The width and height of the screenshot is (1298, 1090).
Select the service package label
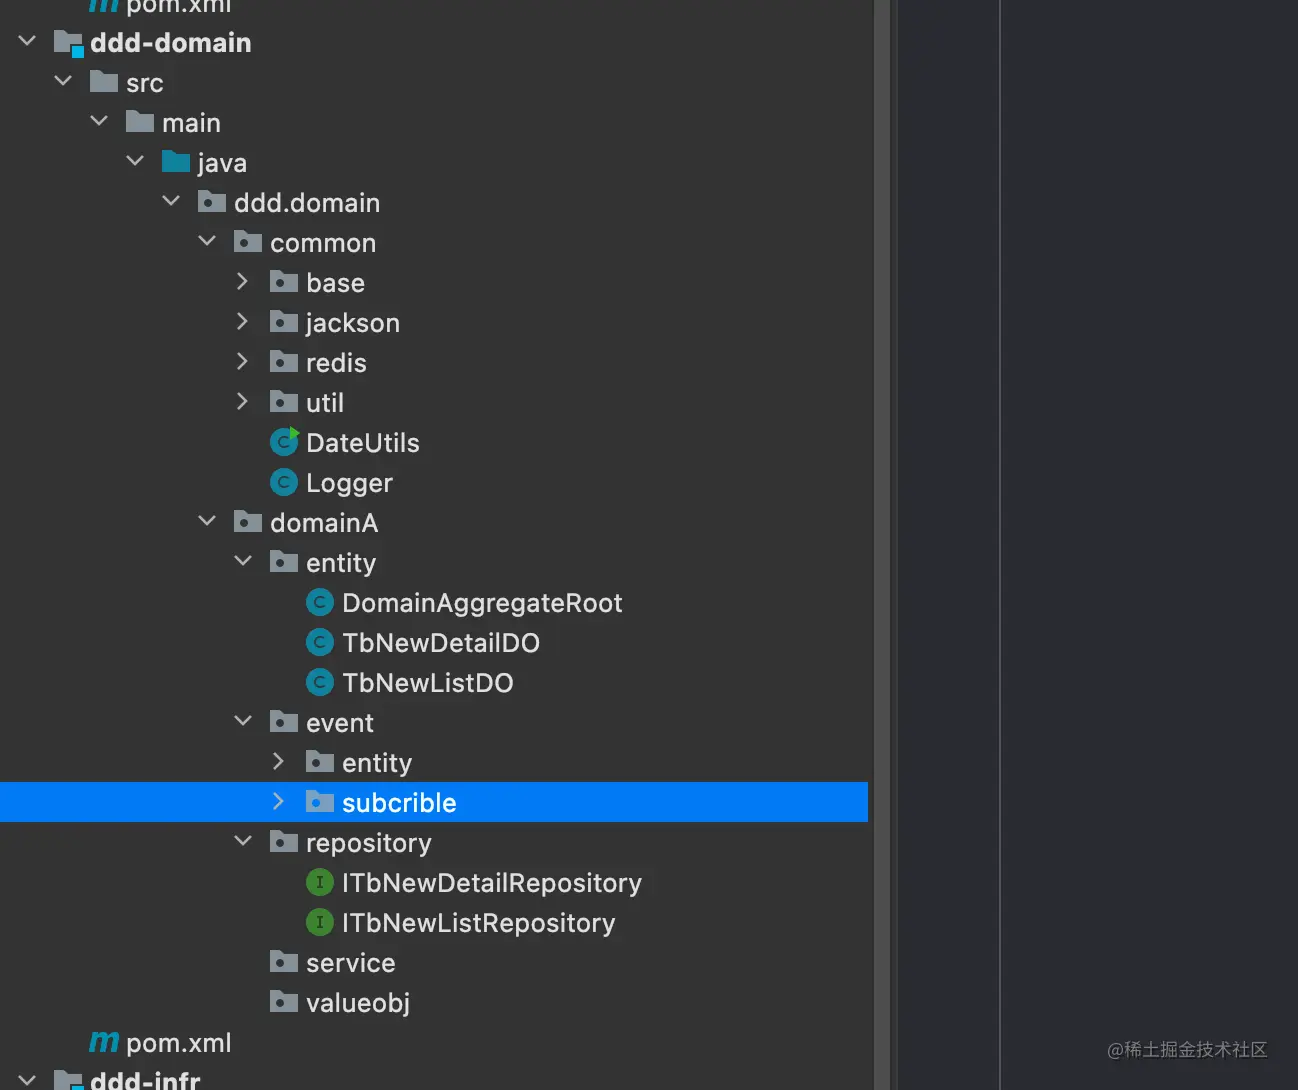point(351,963)
